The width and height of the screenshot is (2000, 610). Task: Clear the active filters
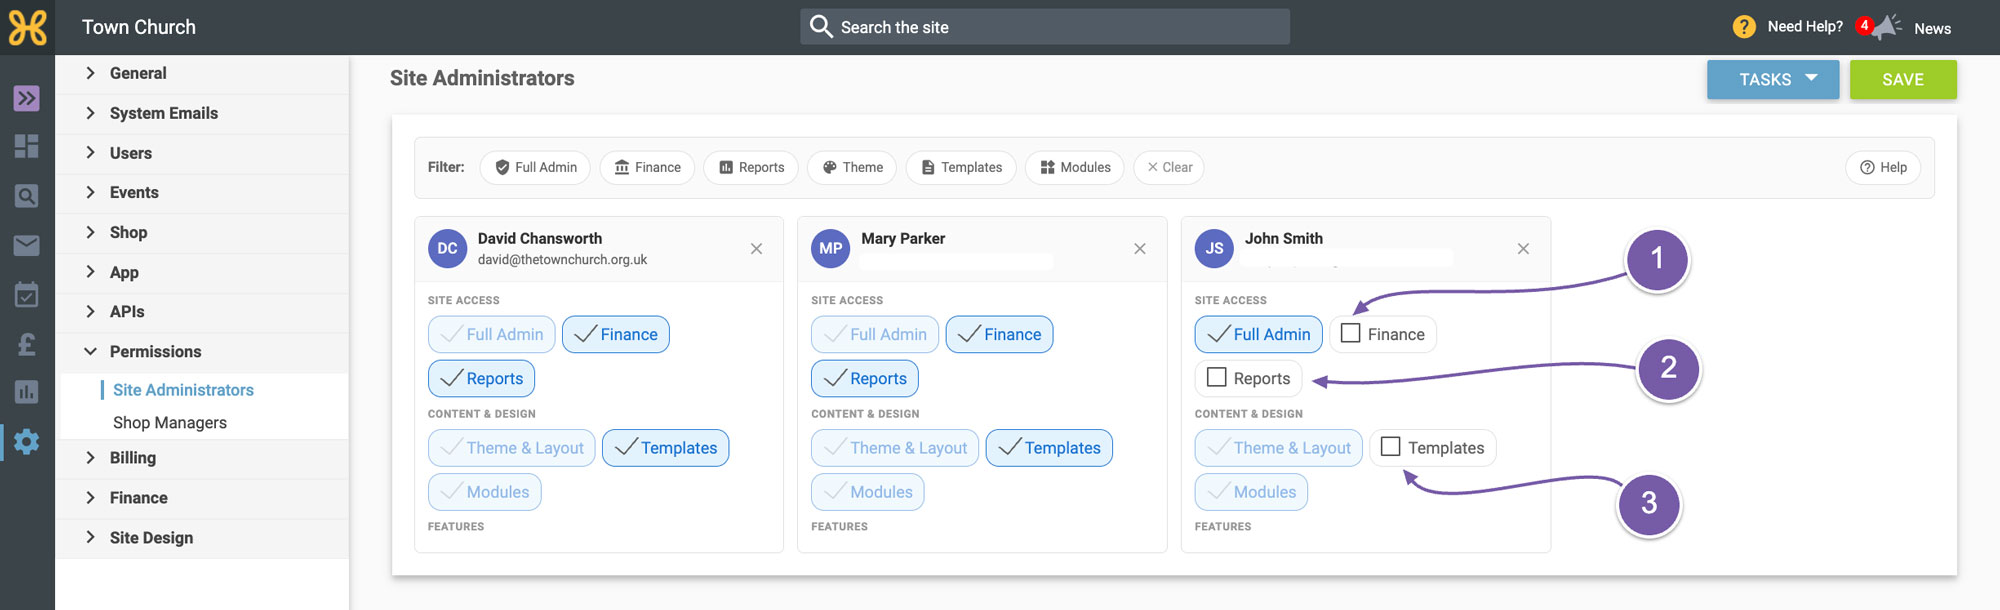point(1169,167)
